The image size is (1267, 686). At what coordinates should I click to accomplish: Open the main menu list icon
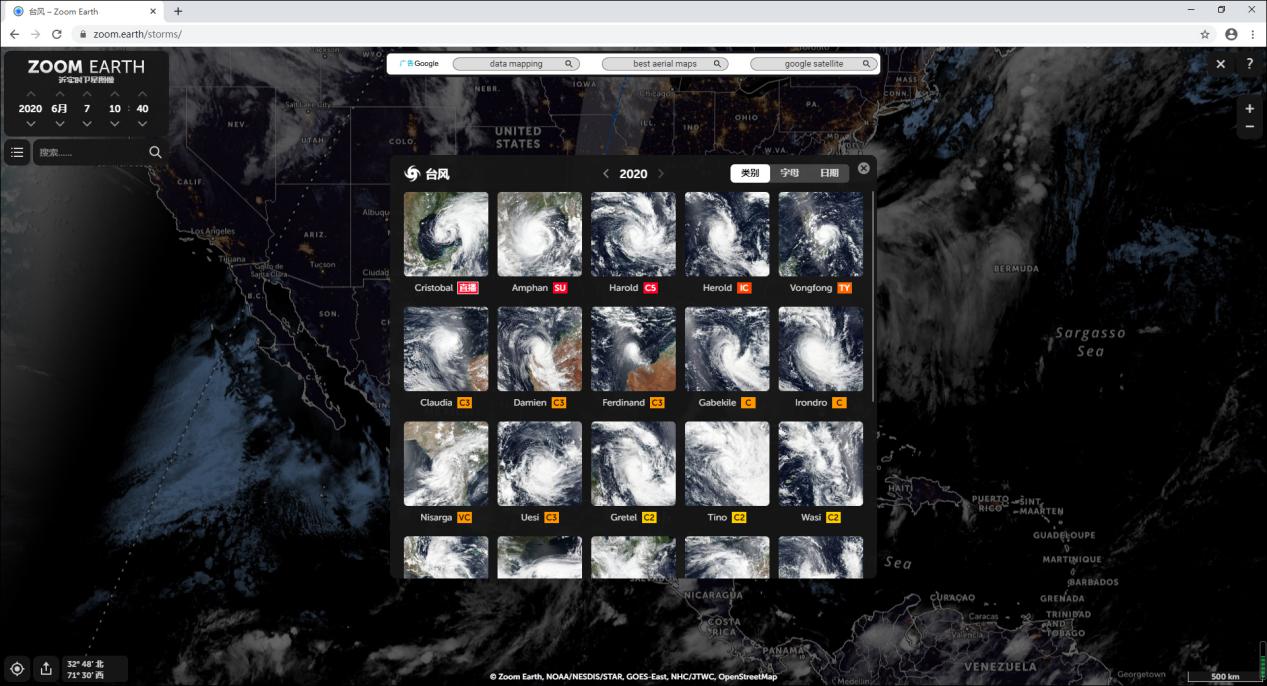click(x=17, y=152)
